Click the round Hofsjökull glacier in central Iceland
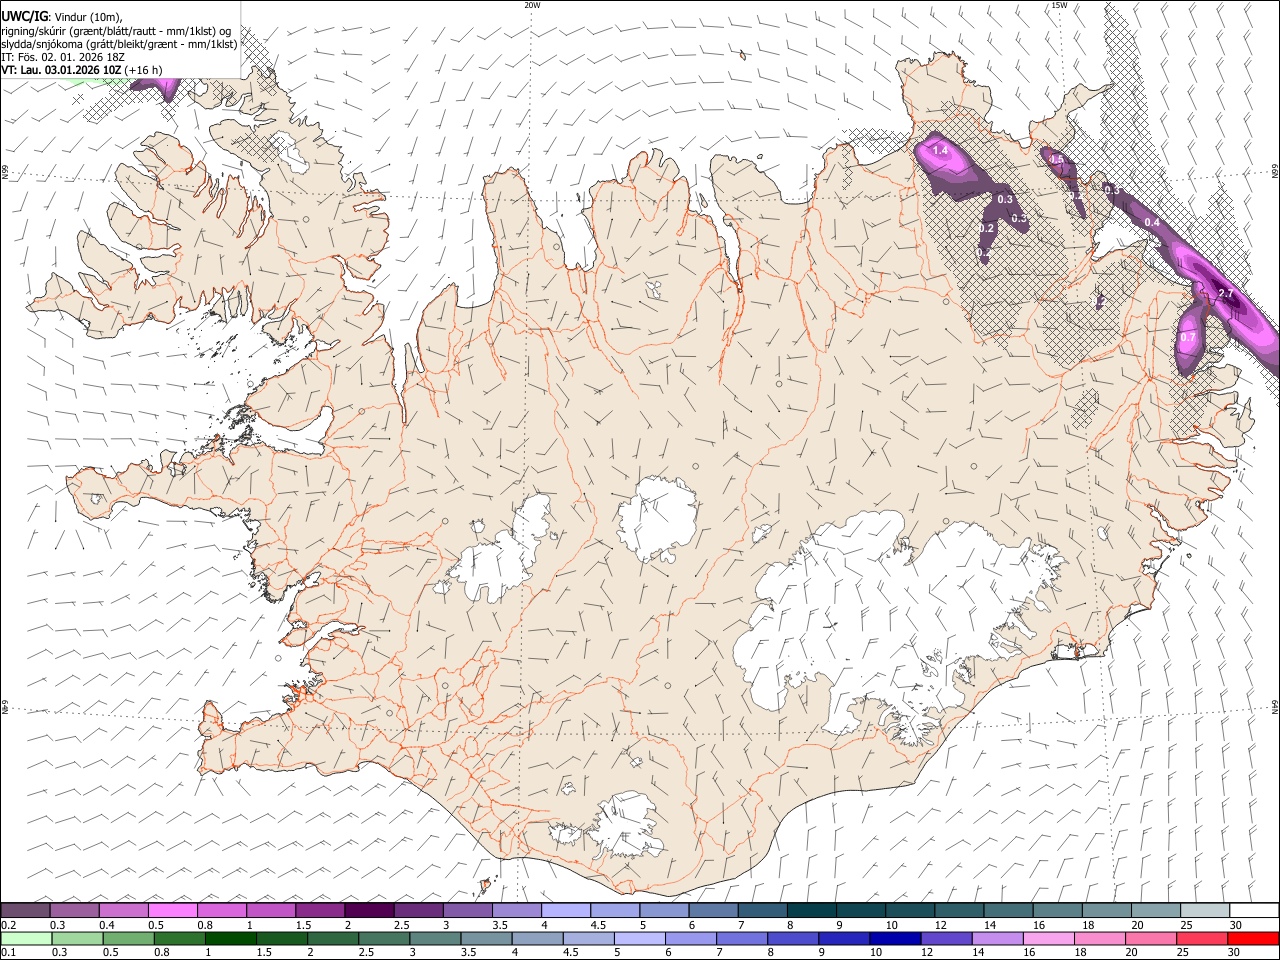This screenshot has height=960, width=1280. (657, 518)
